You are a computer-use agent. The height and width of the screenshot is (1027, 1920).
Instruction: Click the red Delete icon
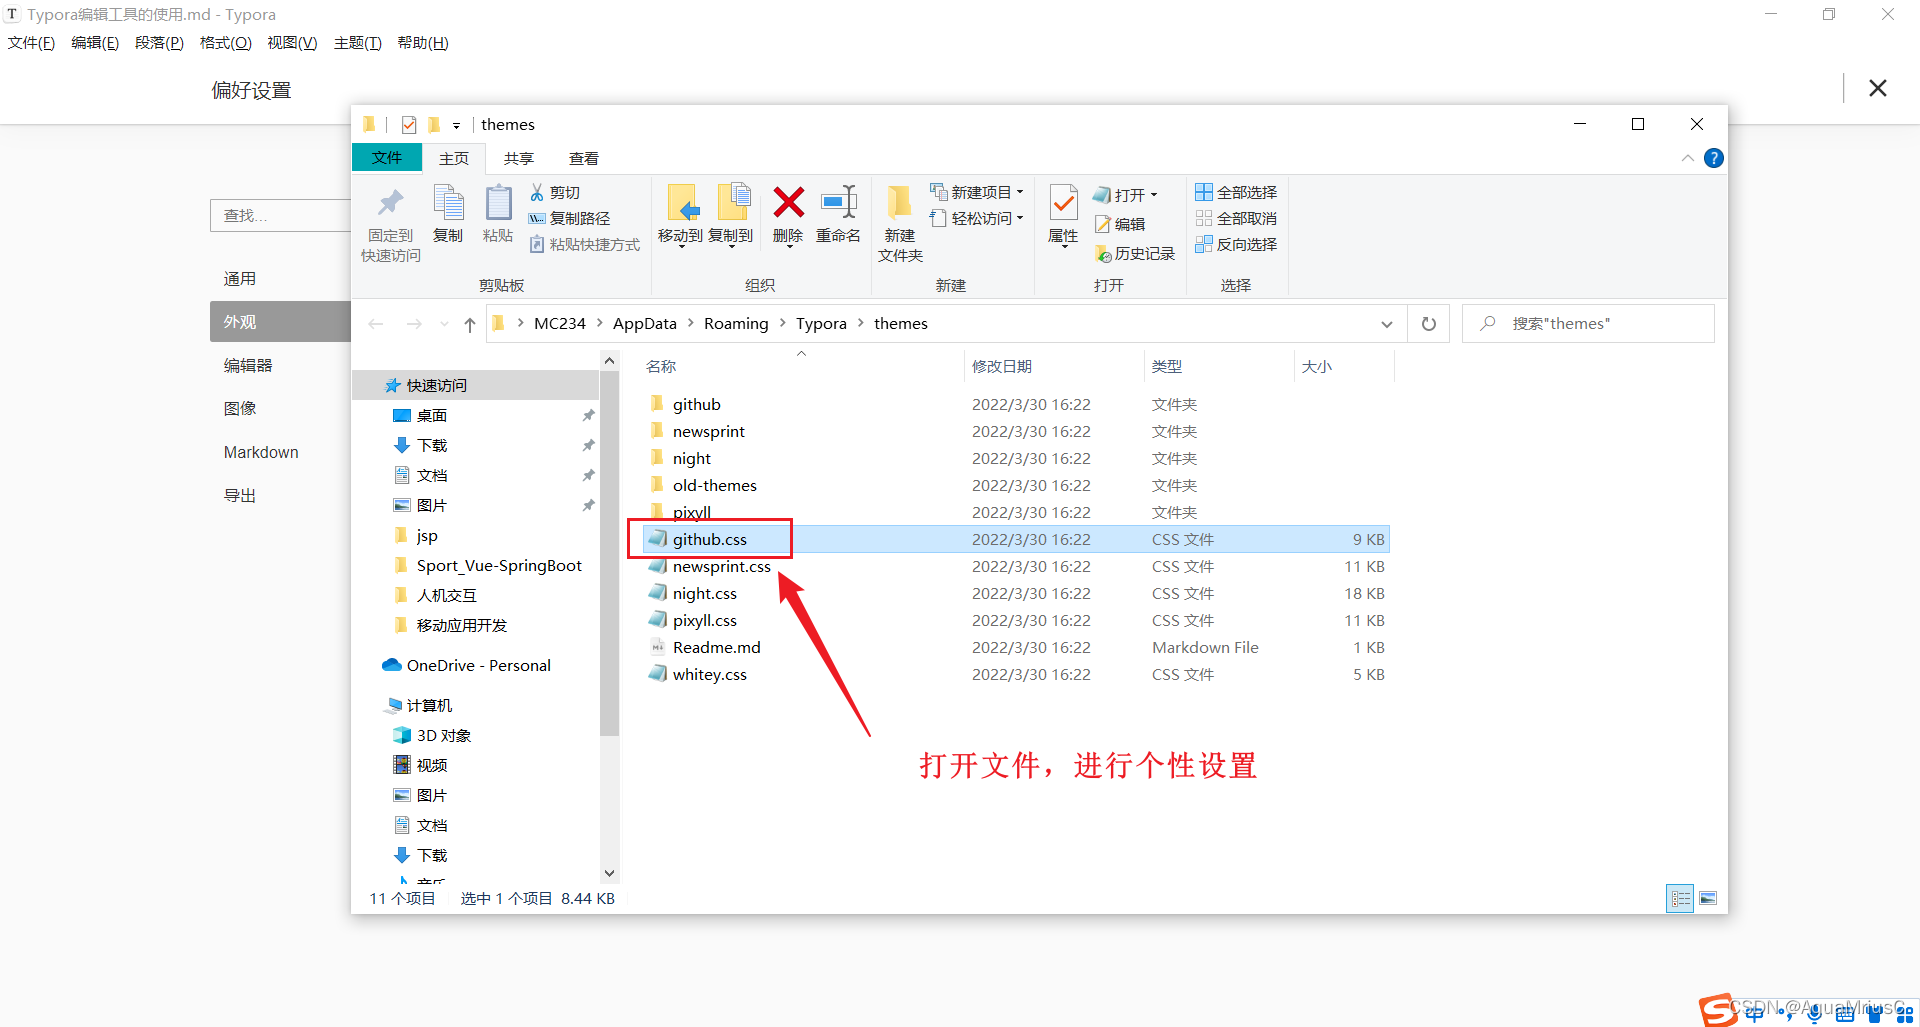click(x=788, y=202)
